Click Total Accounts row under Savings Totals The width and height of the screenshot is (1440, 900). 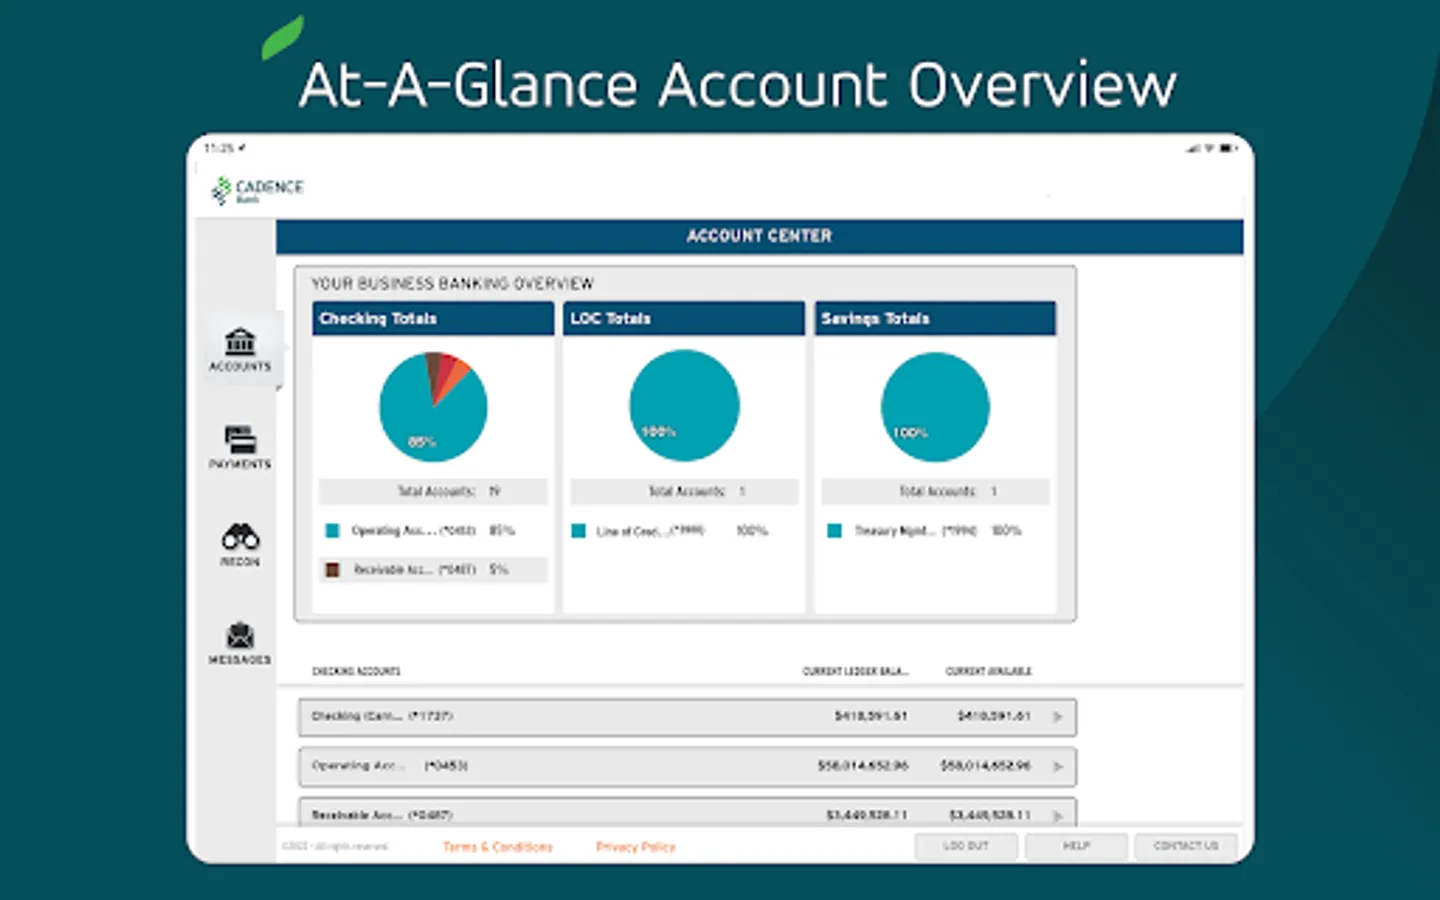(935, 491)
